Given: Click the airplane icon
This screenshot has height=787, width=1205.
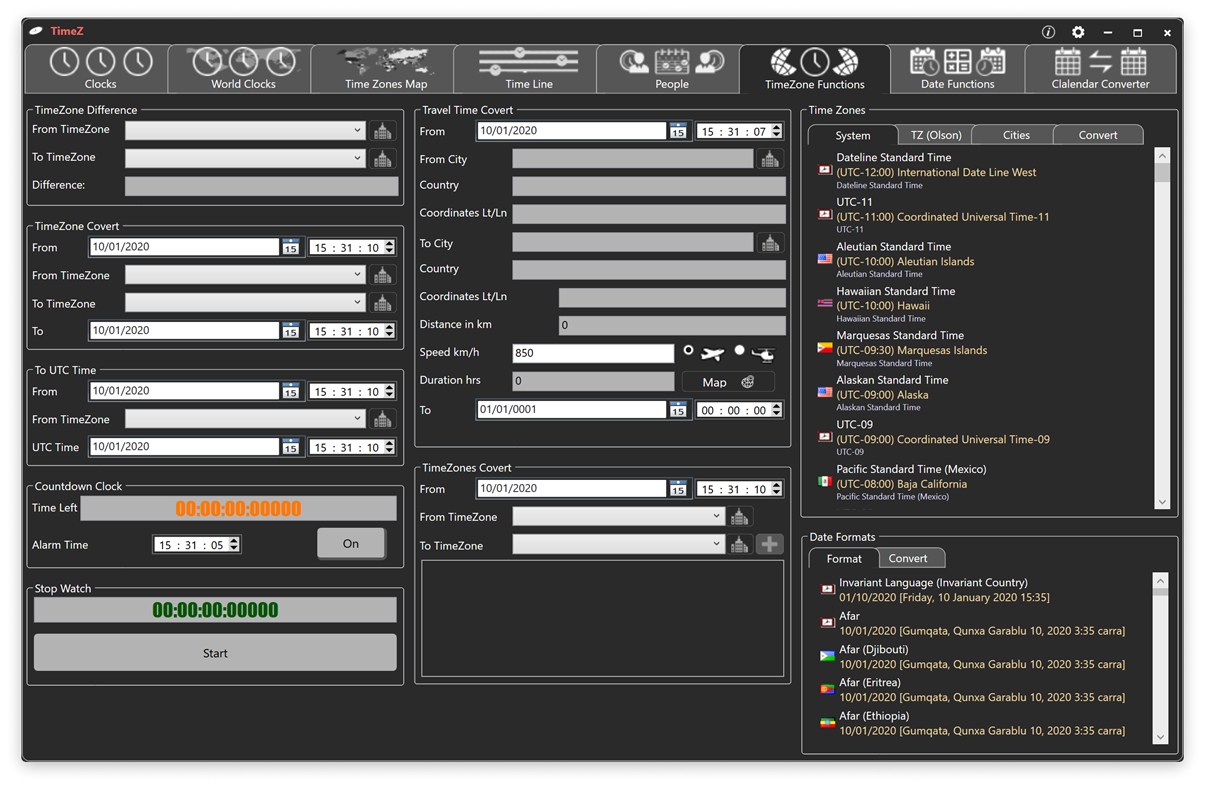Looking at the screenshot, I should [713, 354].
